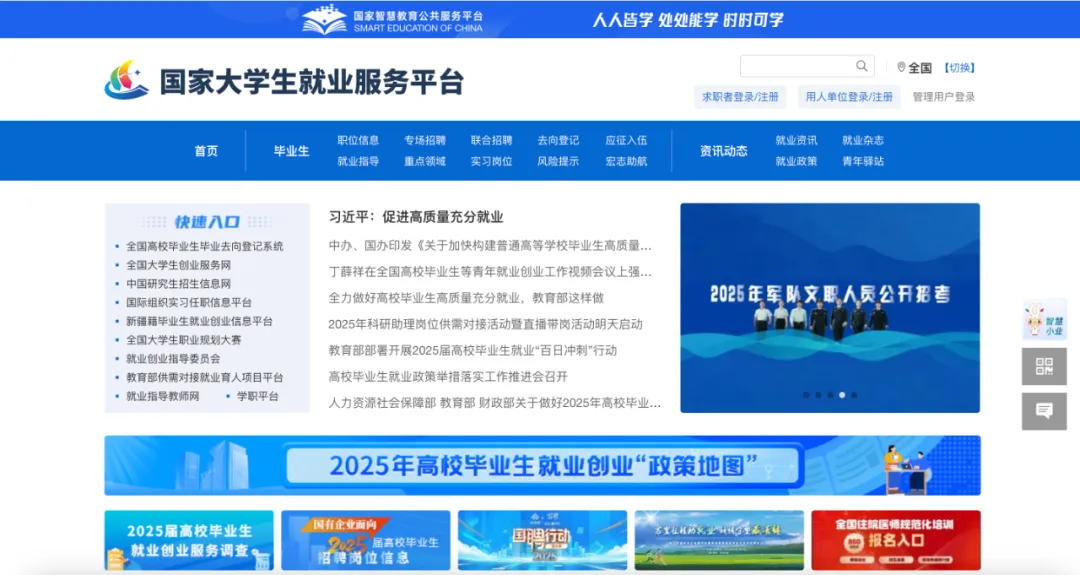
Task: Open 中国研究生招生信息网 quick link
Action: pyautogui.click(x=178, y=284)
